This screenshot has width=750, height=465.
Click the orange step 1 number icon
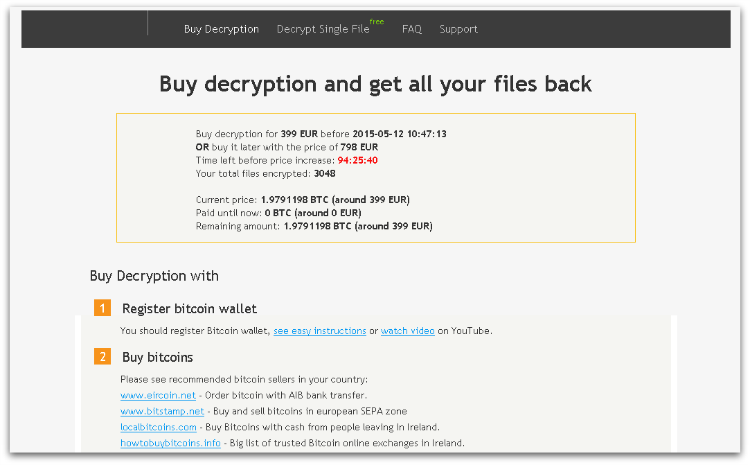click(102, 308)
